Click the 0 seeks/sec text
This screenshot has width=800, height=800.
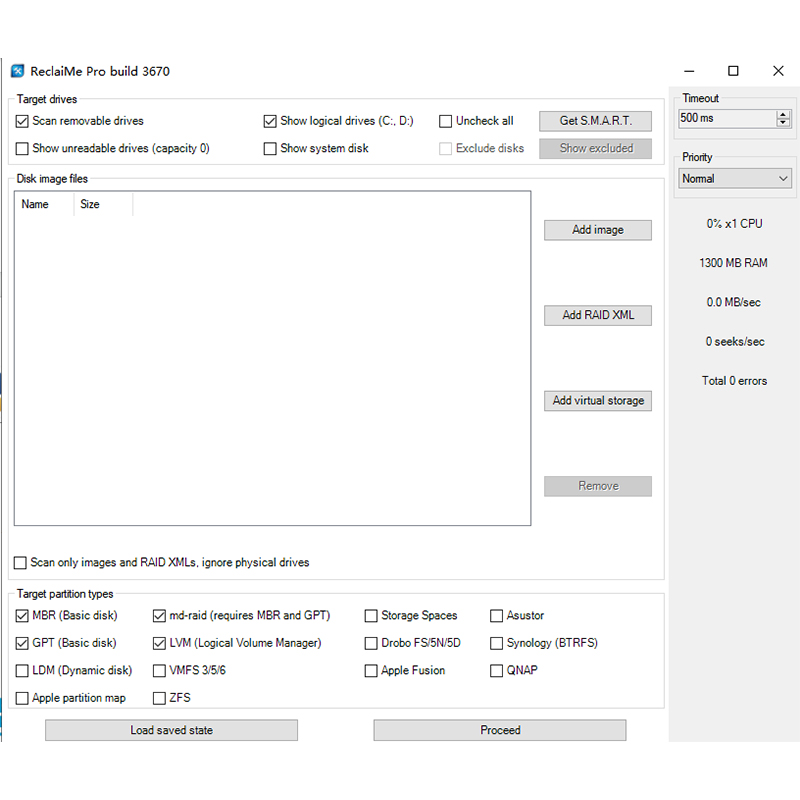click(735, 342)
